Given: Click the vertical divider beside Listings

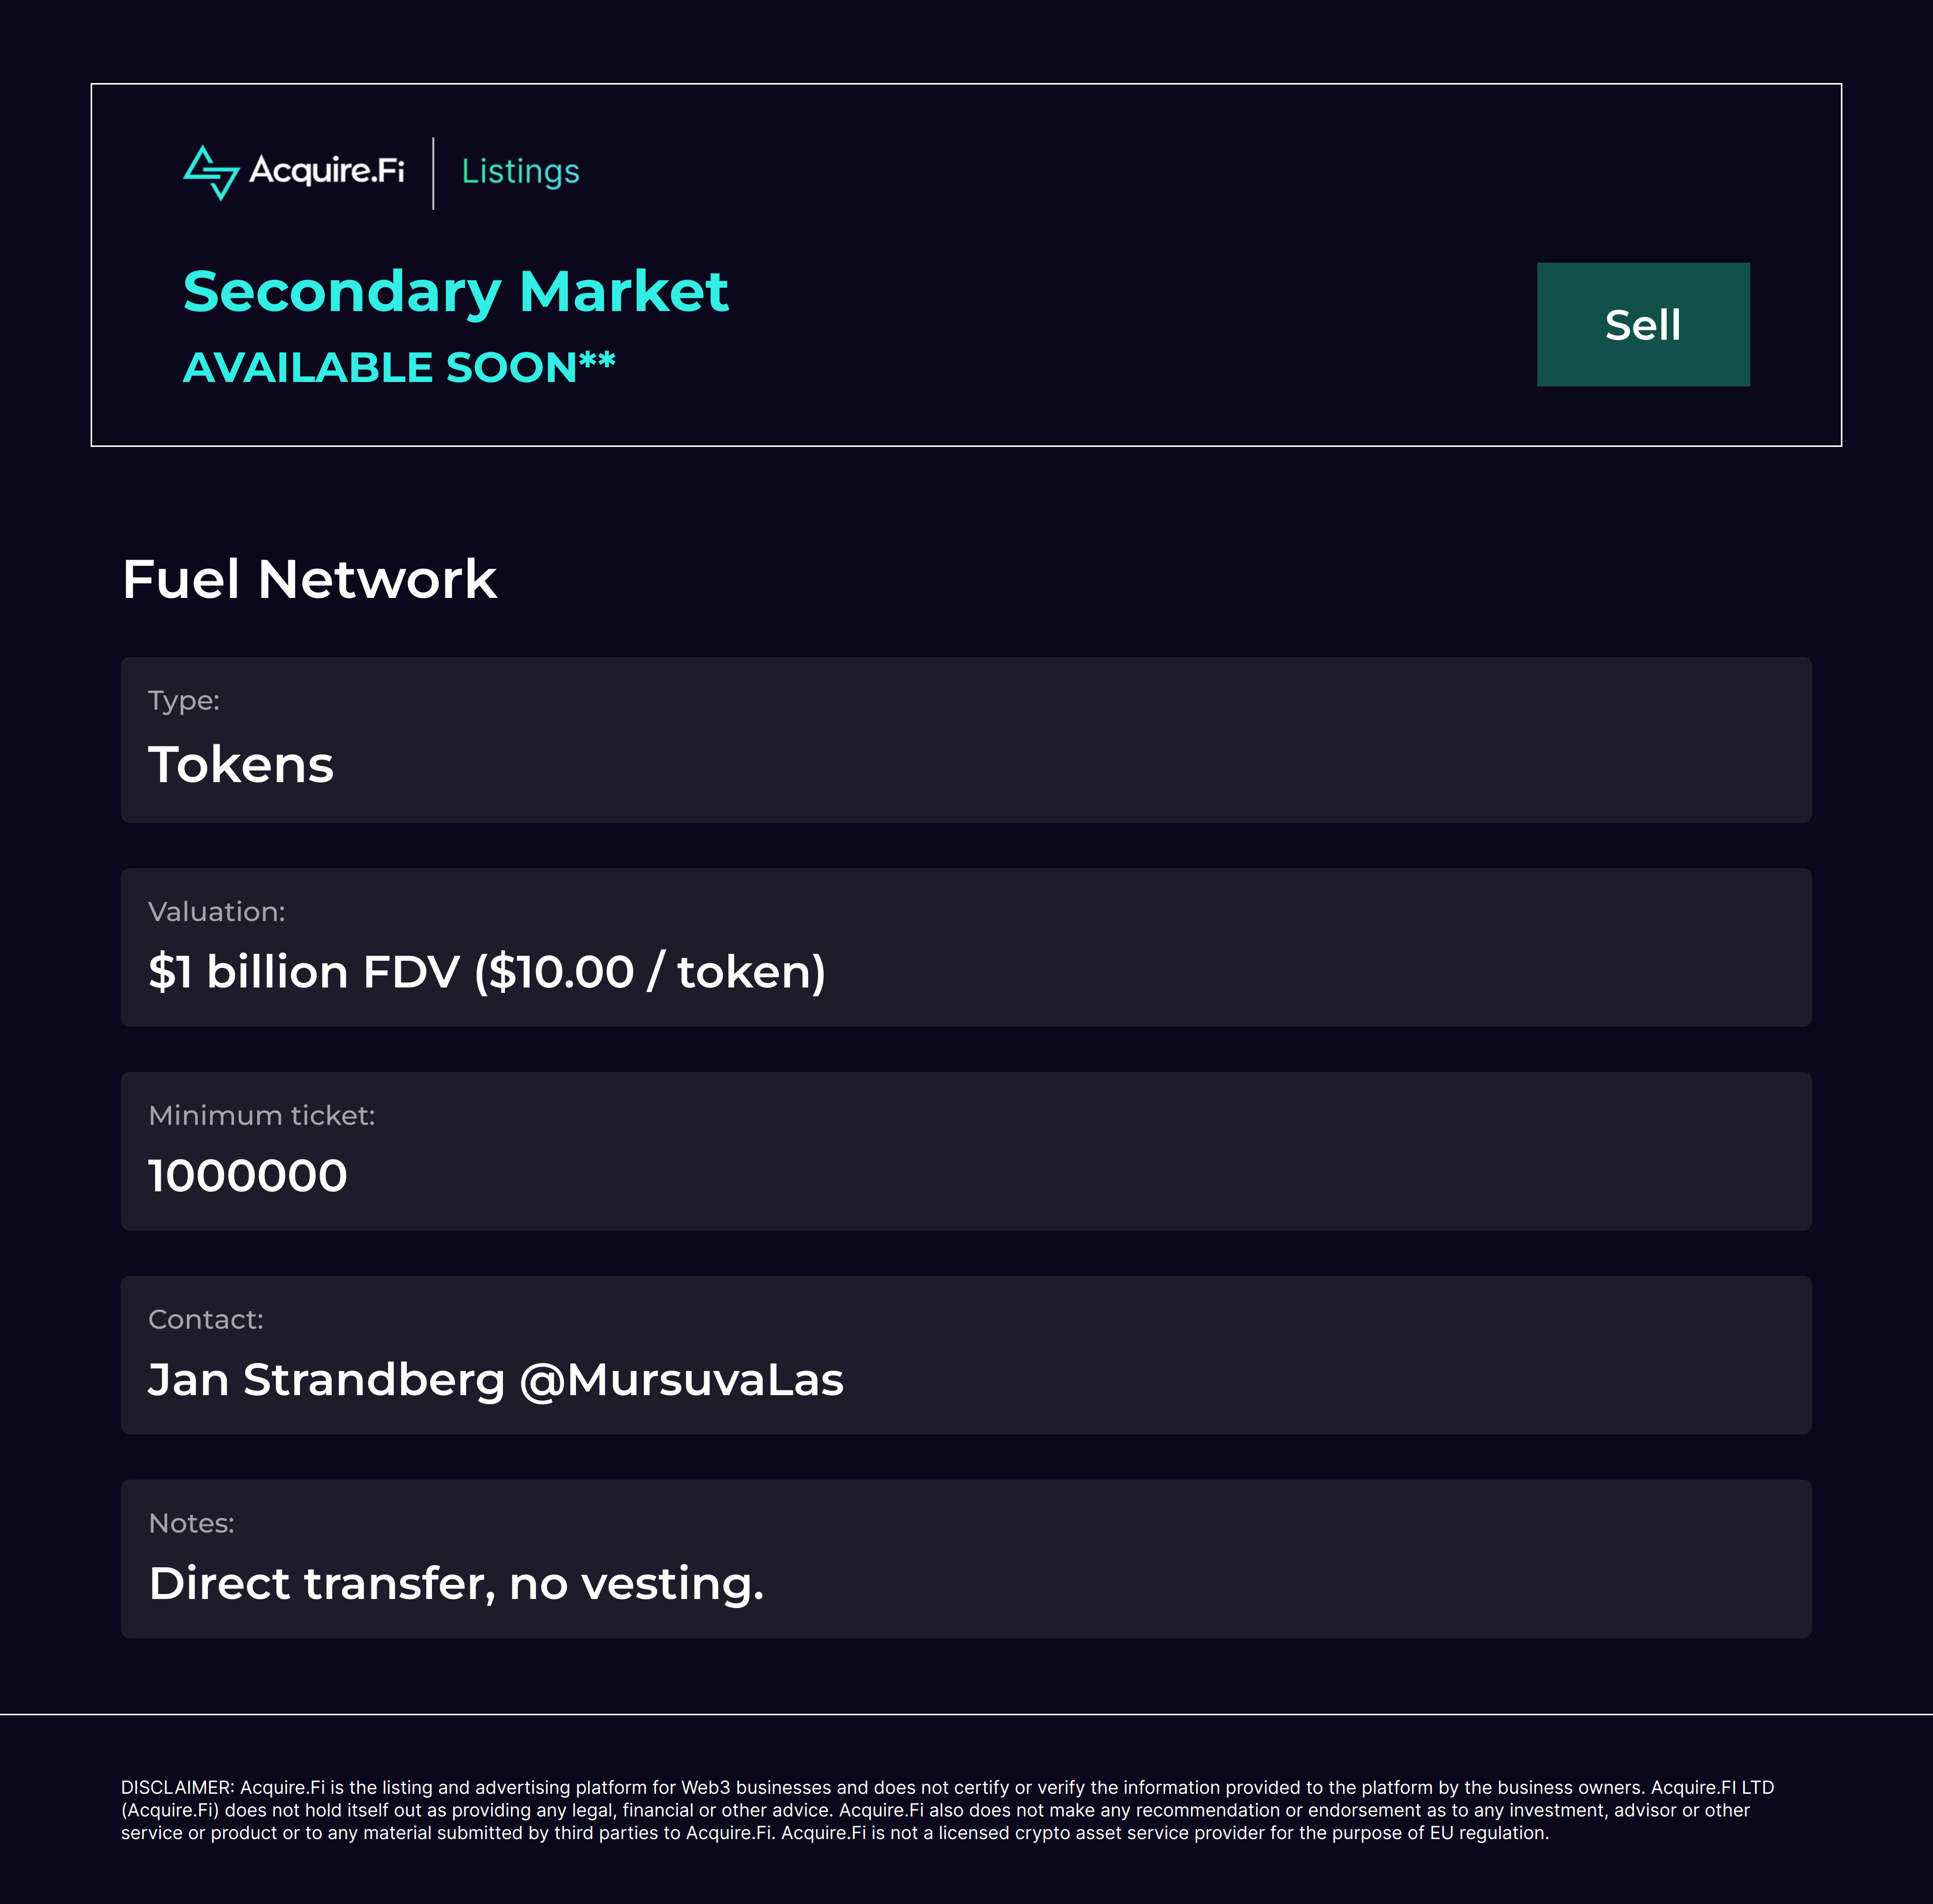Looking at the screenshot, I should 433,173.
